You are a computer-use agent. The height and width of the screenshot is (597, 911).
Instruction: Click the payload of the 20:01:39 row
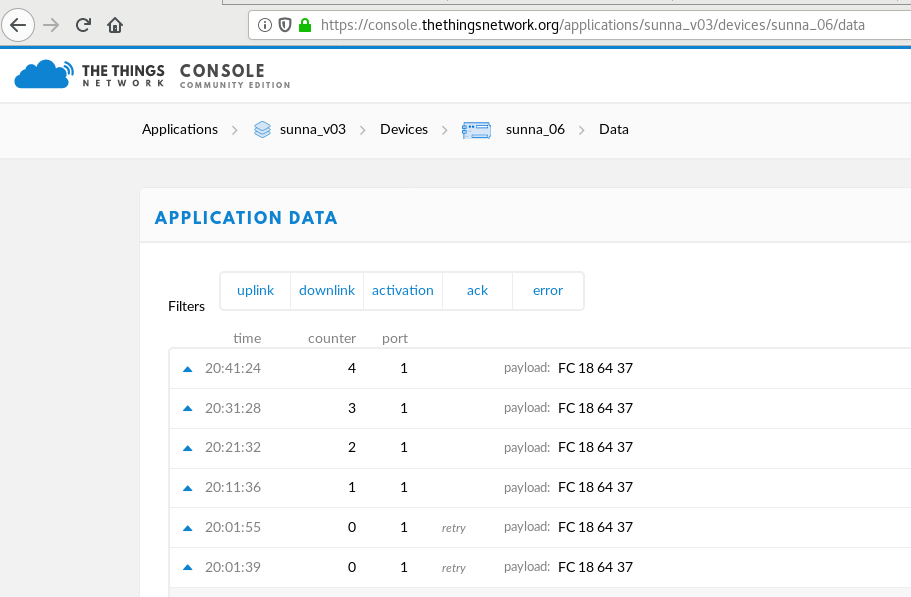coord(596,567)
